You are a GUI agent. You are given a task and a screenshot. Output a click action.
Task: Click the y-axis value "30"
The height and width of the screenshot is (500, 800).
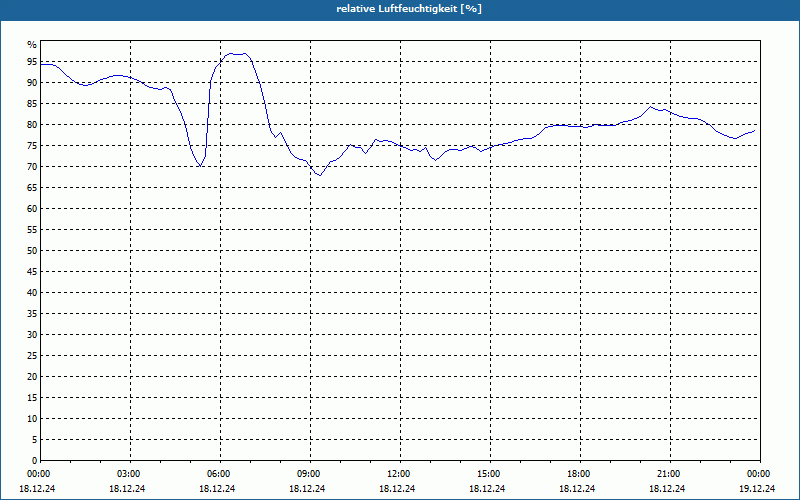coord(32,335)
